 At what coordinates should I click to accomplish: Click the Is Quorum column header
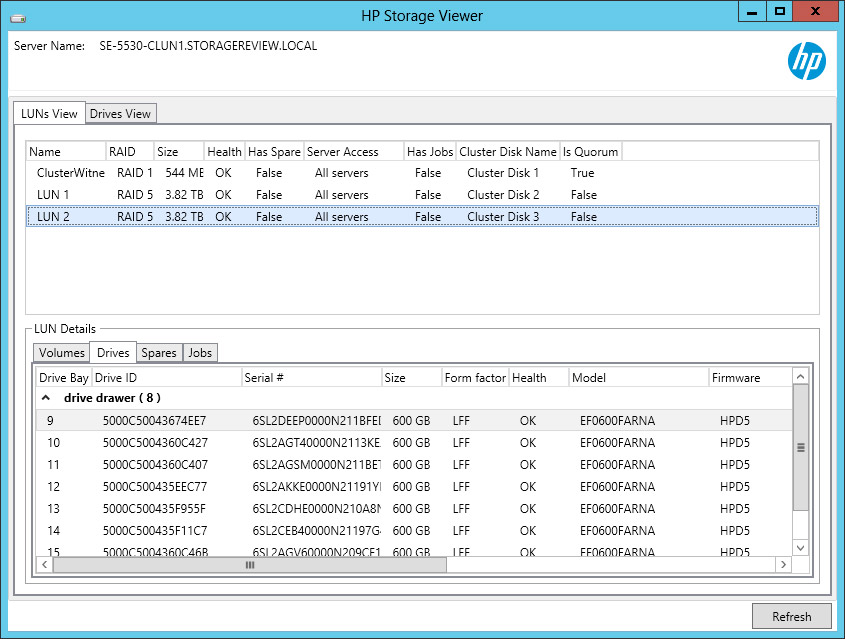(591, 152)
